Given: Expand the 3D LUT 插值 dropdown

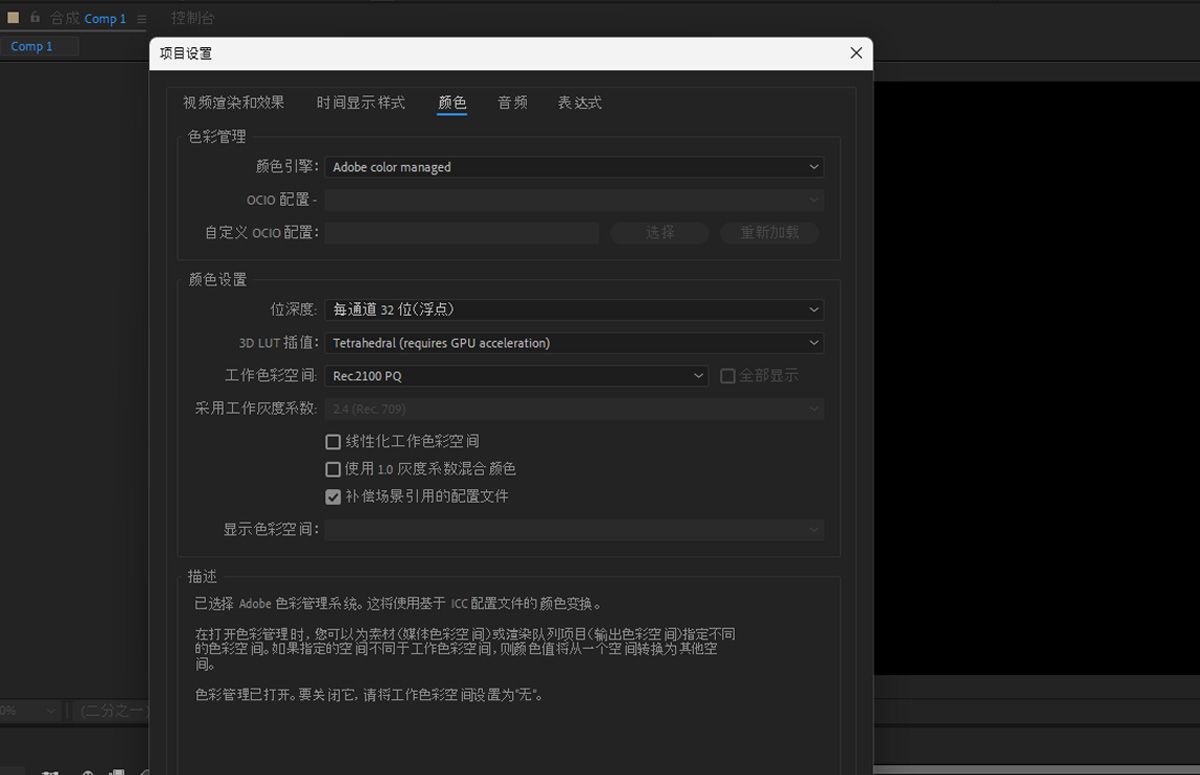Looking at the screenshot, I should point(573,342).
